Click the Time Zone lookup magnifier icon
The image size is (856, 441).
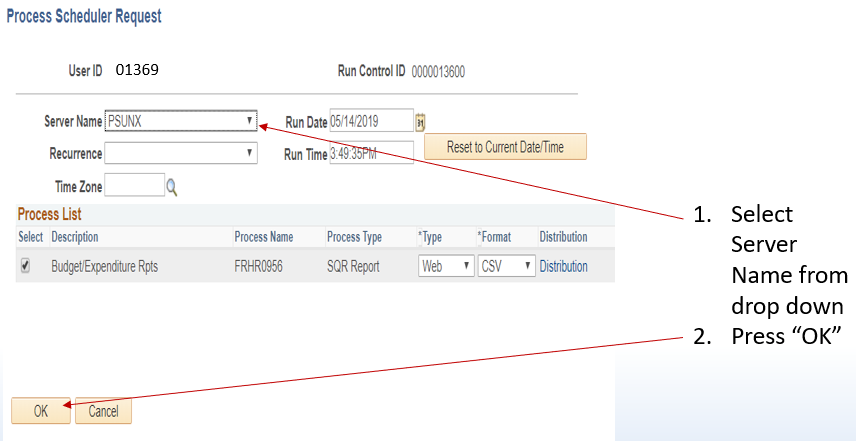click(172, 188)
